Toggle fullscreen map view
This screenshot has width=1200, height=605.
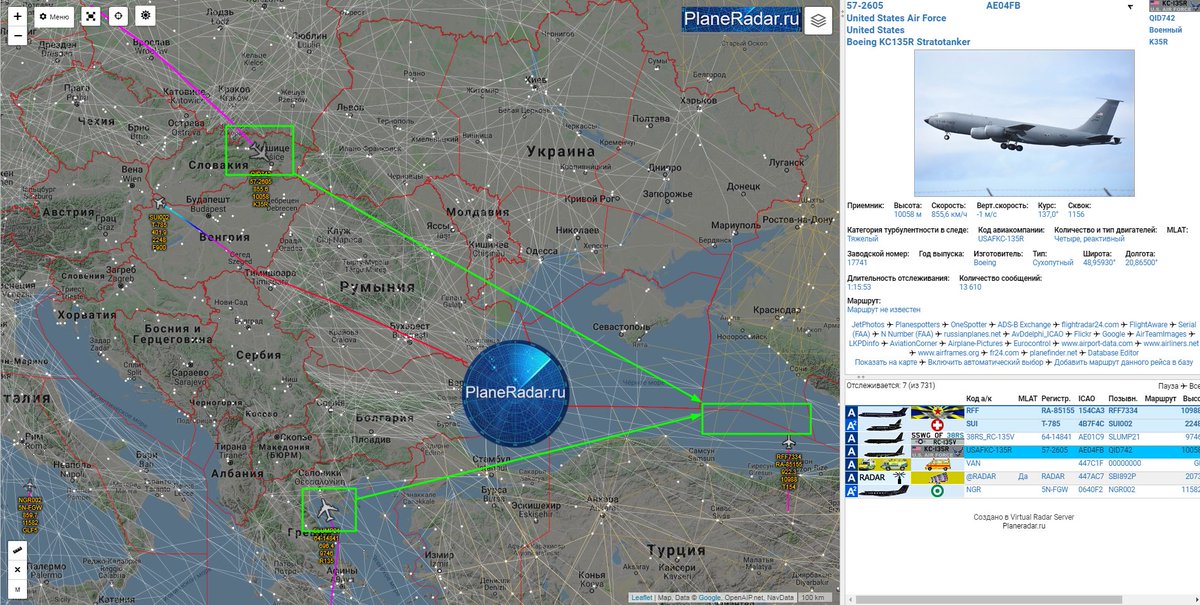point(92,16)
